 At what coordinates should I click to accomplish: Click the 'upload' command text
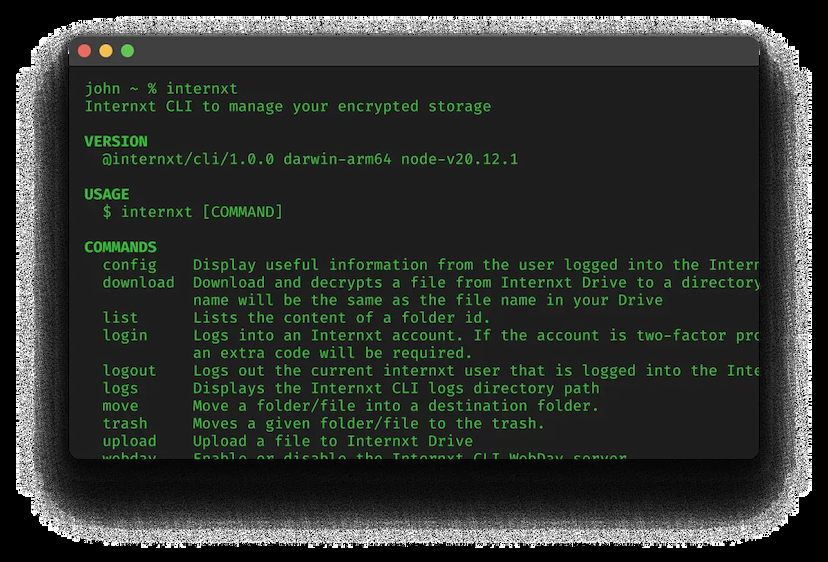129,441
